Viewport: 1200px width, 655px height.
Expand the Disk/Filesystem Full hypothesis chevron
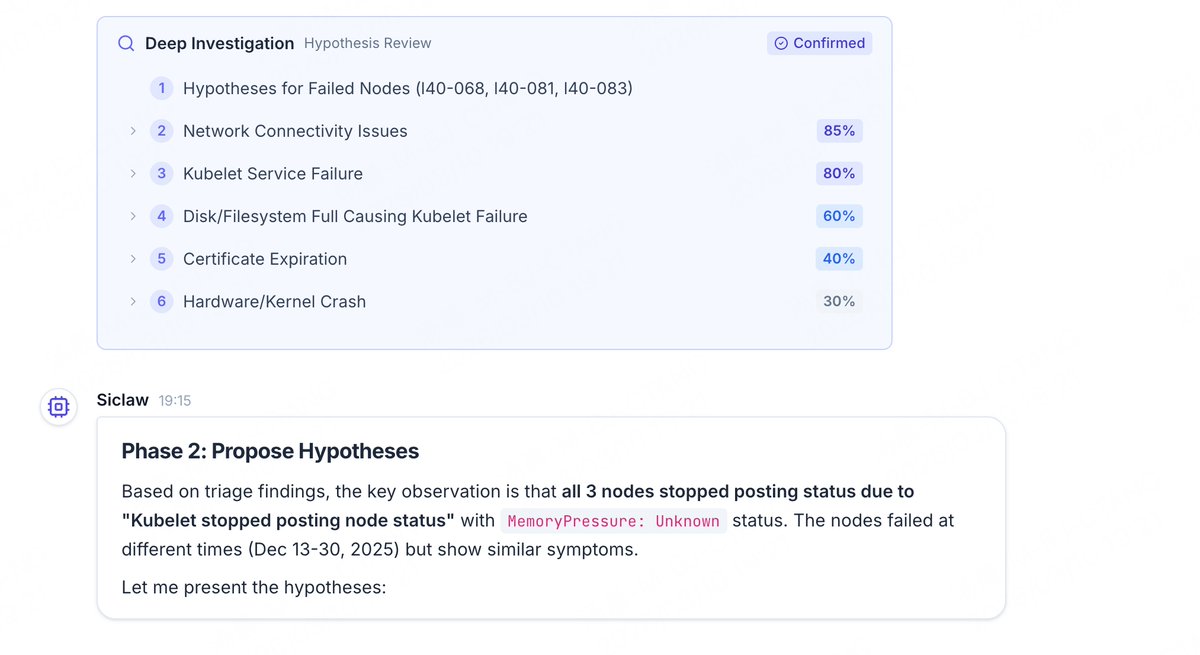(x=133, y=216)
